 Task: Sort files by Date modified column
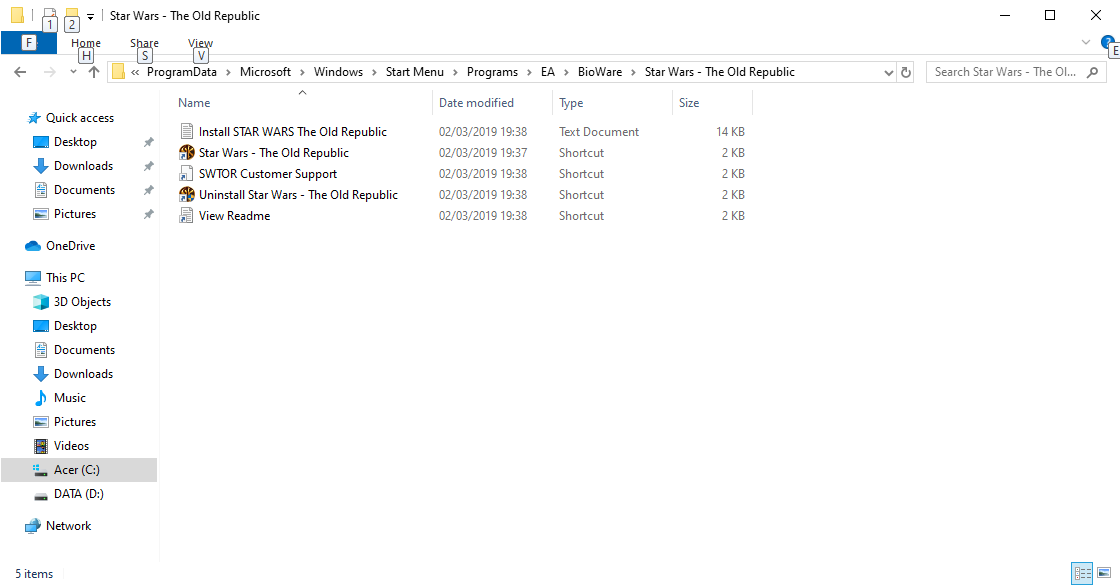coord(476,103)
